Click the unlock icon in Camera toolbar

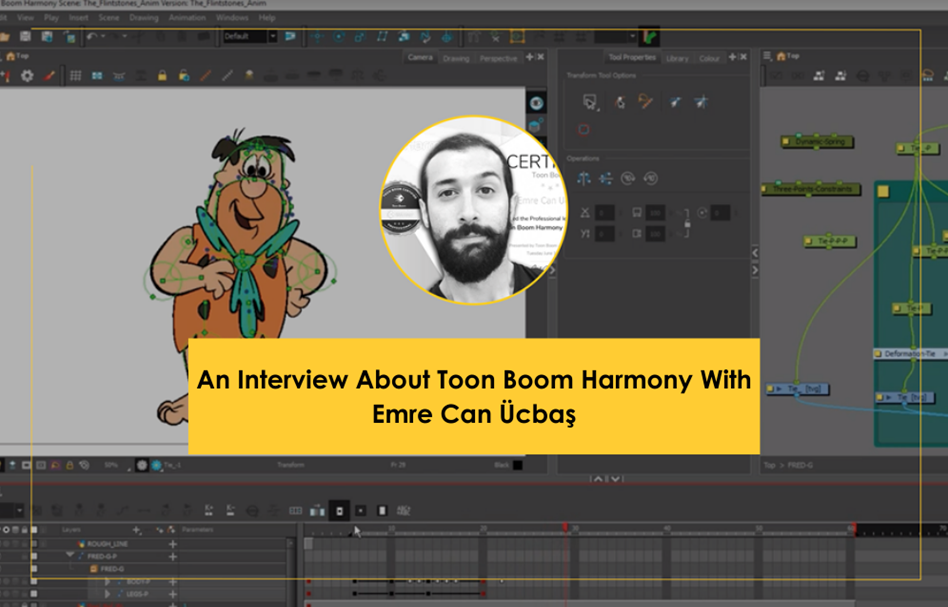click(184, 76)
